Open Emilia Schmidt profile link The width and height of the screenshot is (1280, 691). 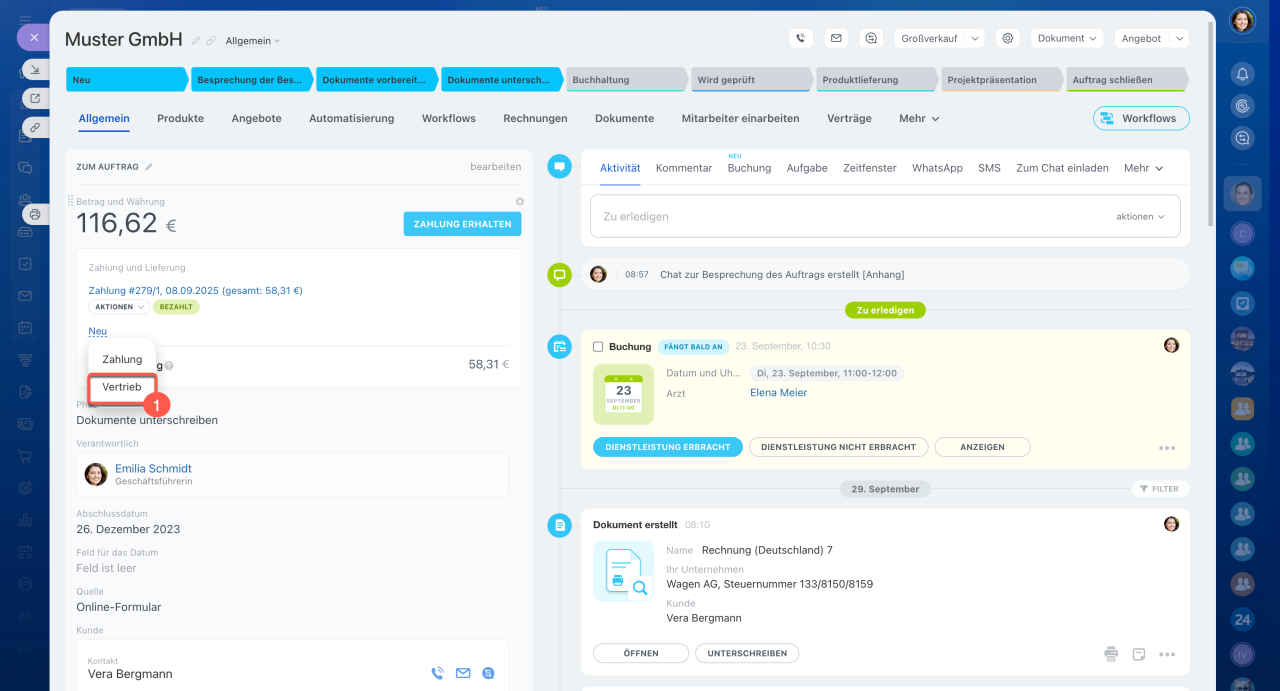point(153,468)
